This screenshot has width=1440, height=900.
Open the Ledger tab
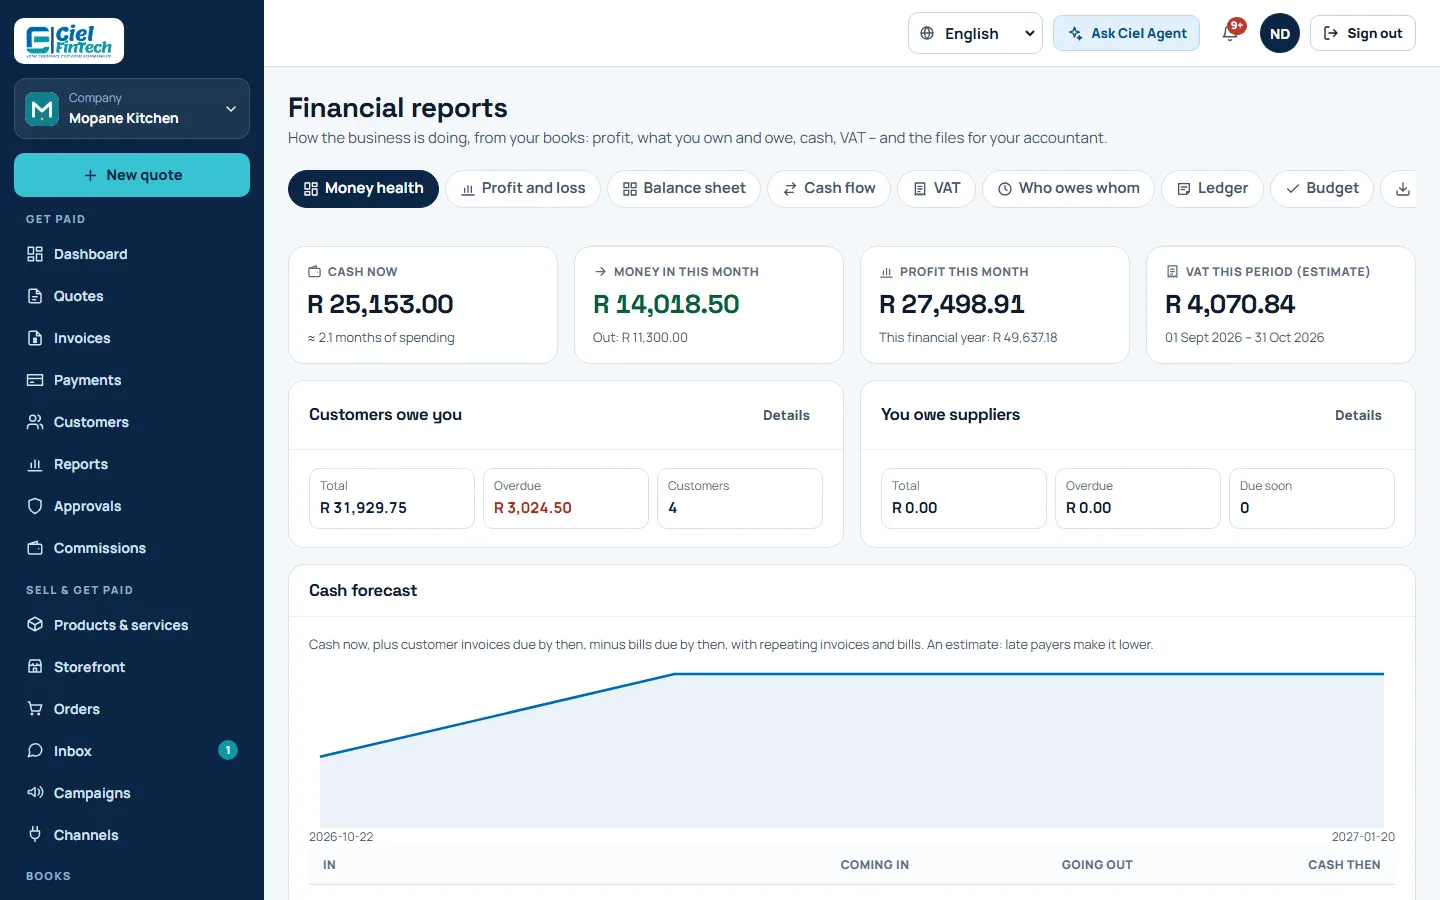tap(1212, 189)
